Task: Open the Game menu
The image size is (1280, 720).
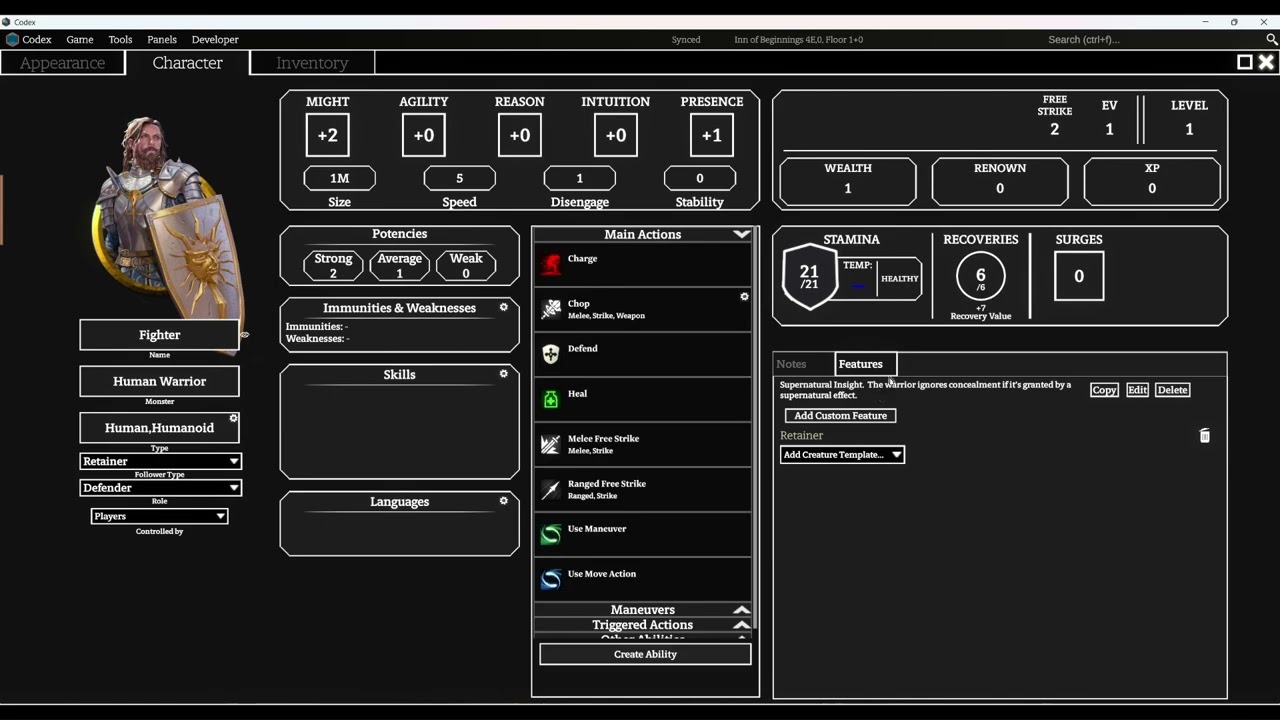Action: coord(80,40)
